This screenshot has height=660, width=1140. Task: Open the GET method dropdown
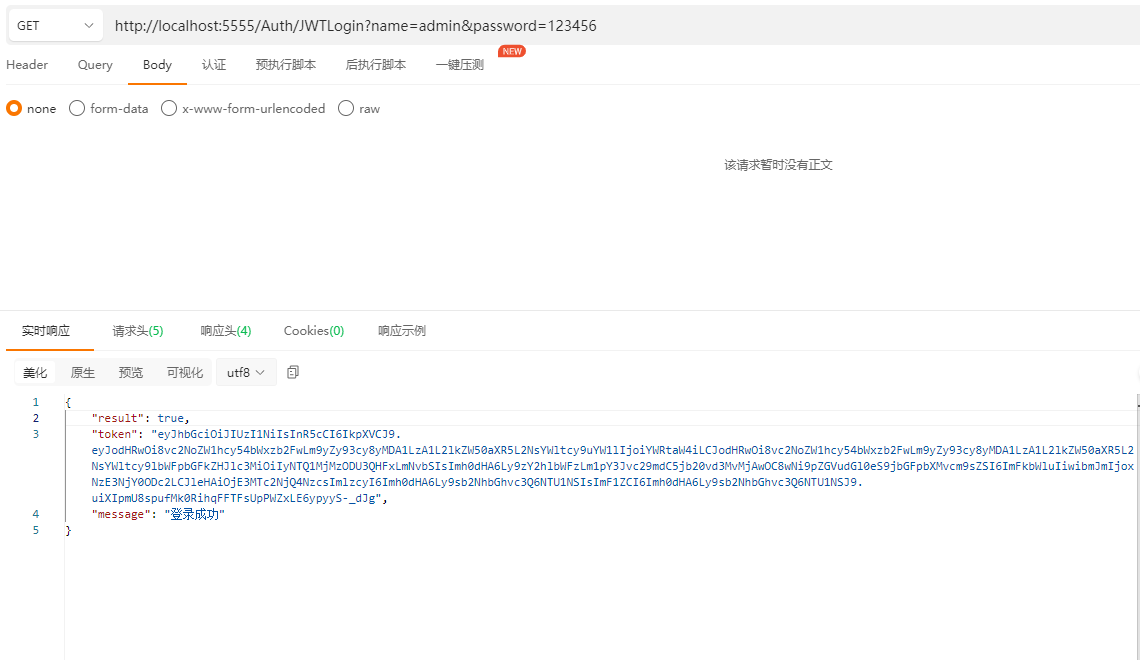coord(56,26)
